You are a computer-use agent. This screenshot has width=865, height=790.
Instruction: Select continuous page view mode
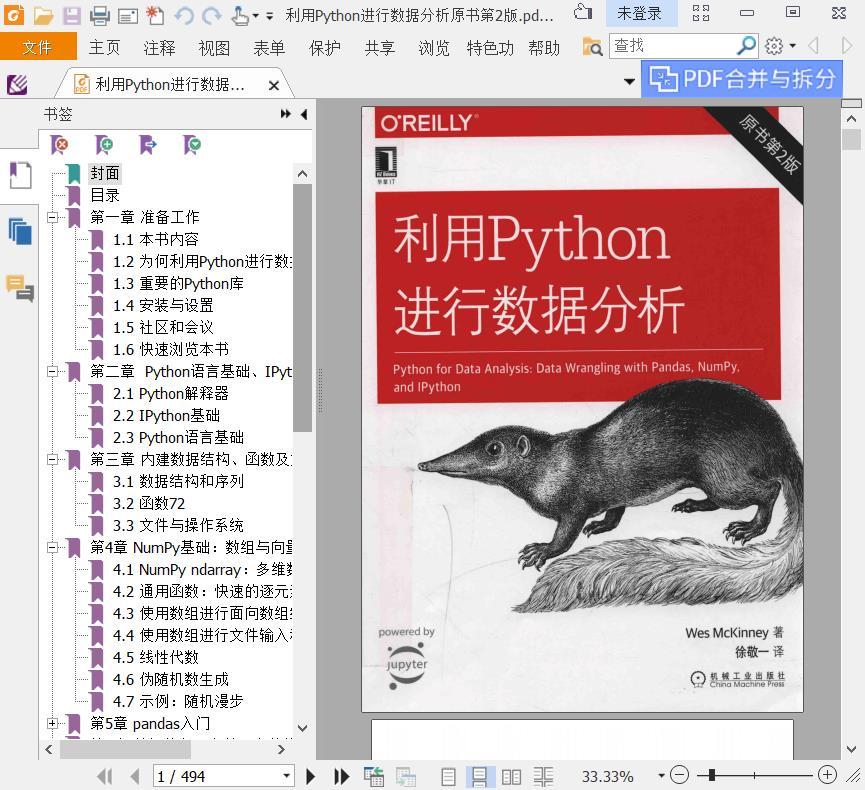point(479,777)
